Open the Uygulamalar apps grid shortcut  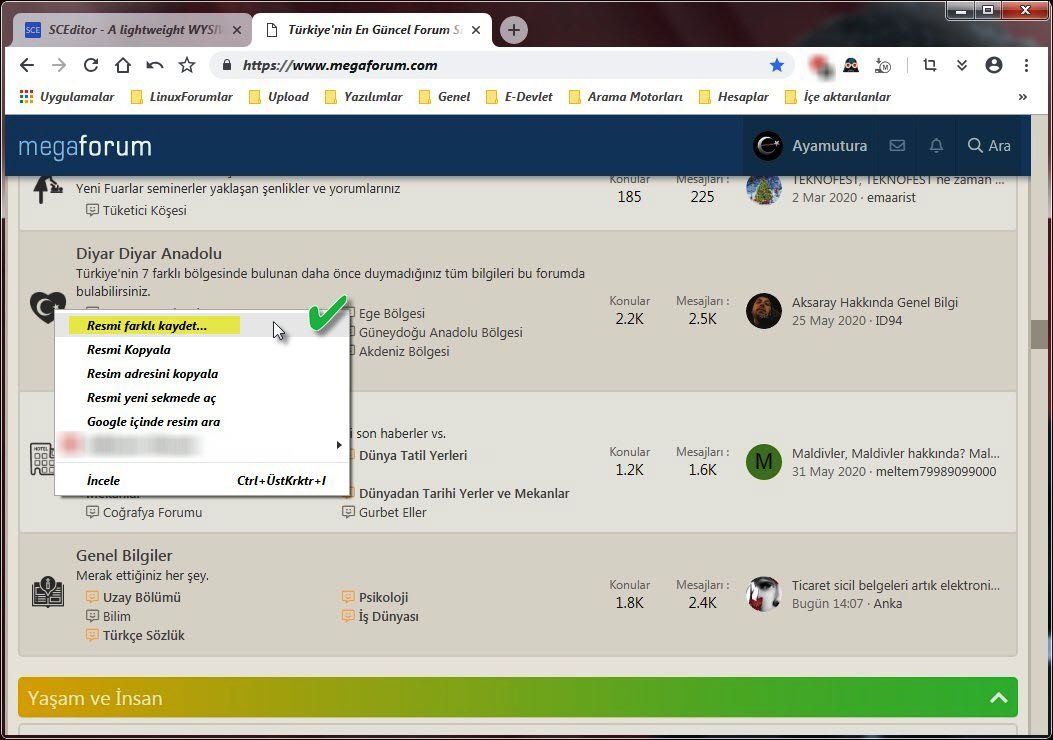pos(66,97)
